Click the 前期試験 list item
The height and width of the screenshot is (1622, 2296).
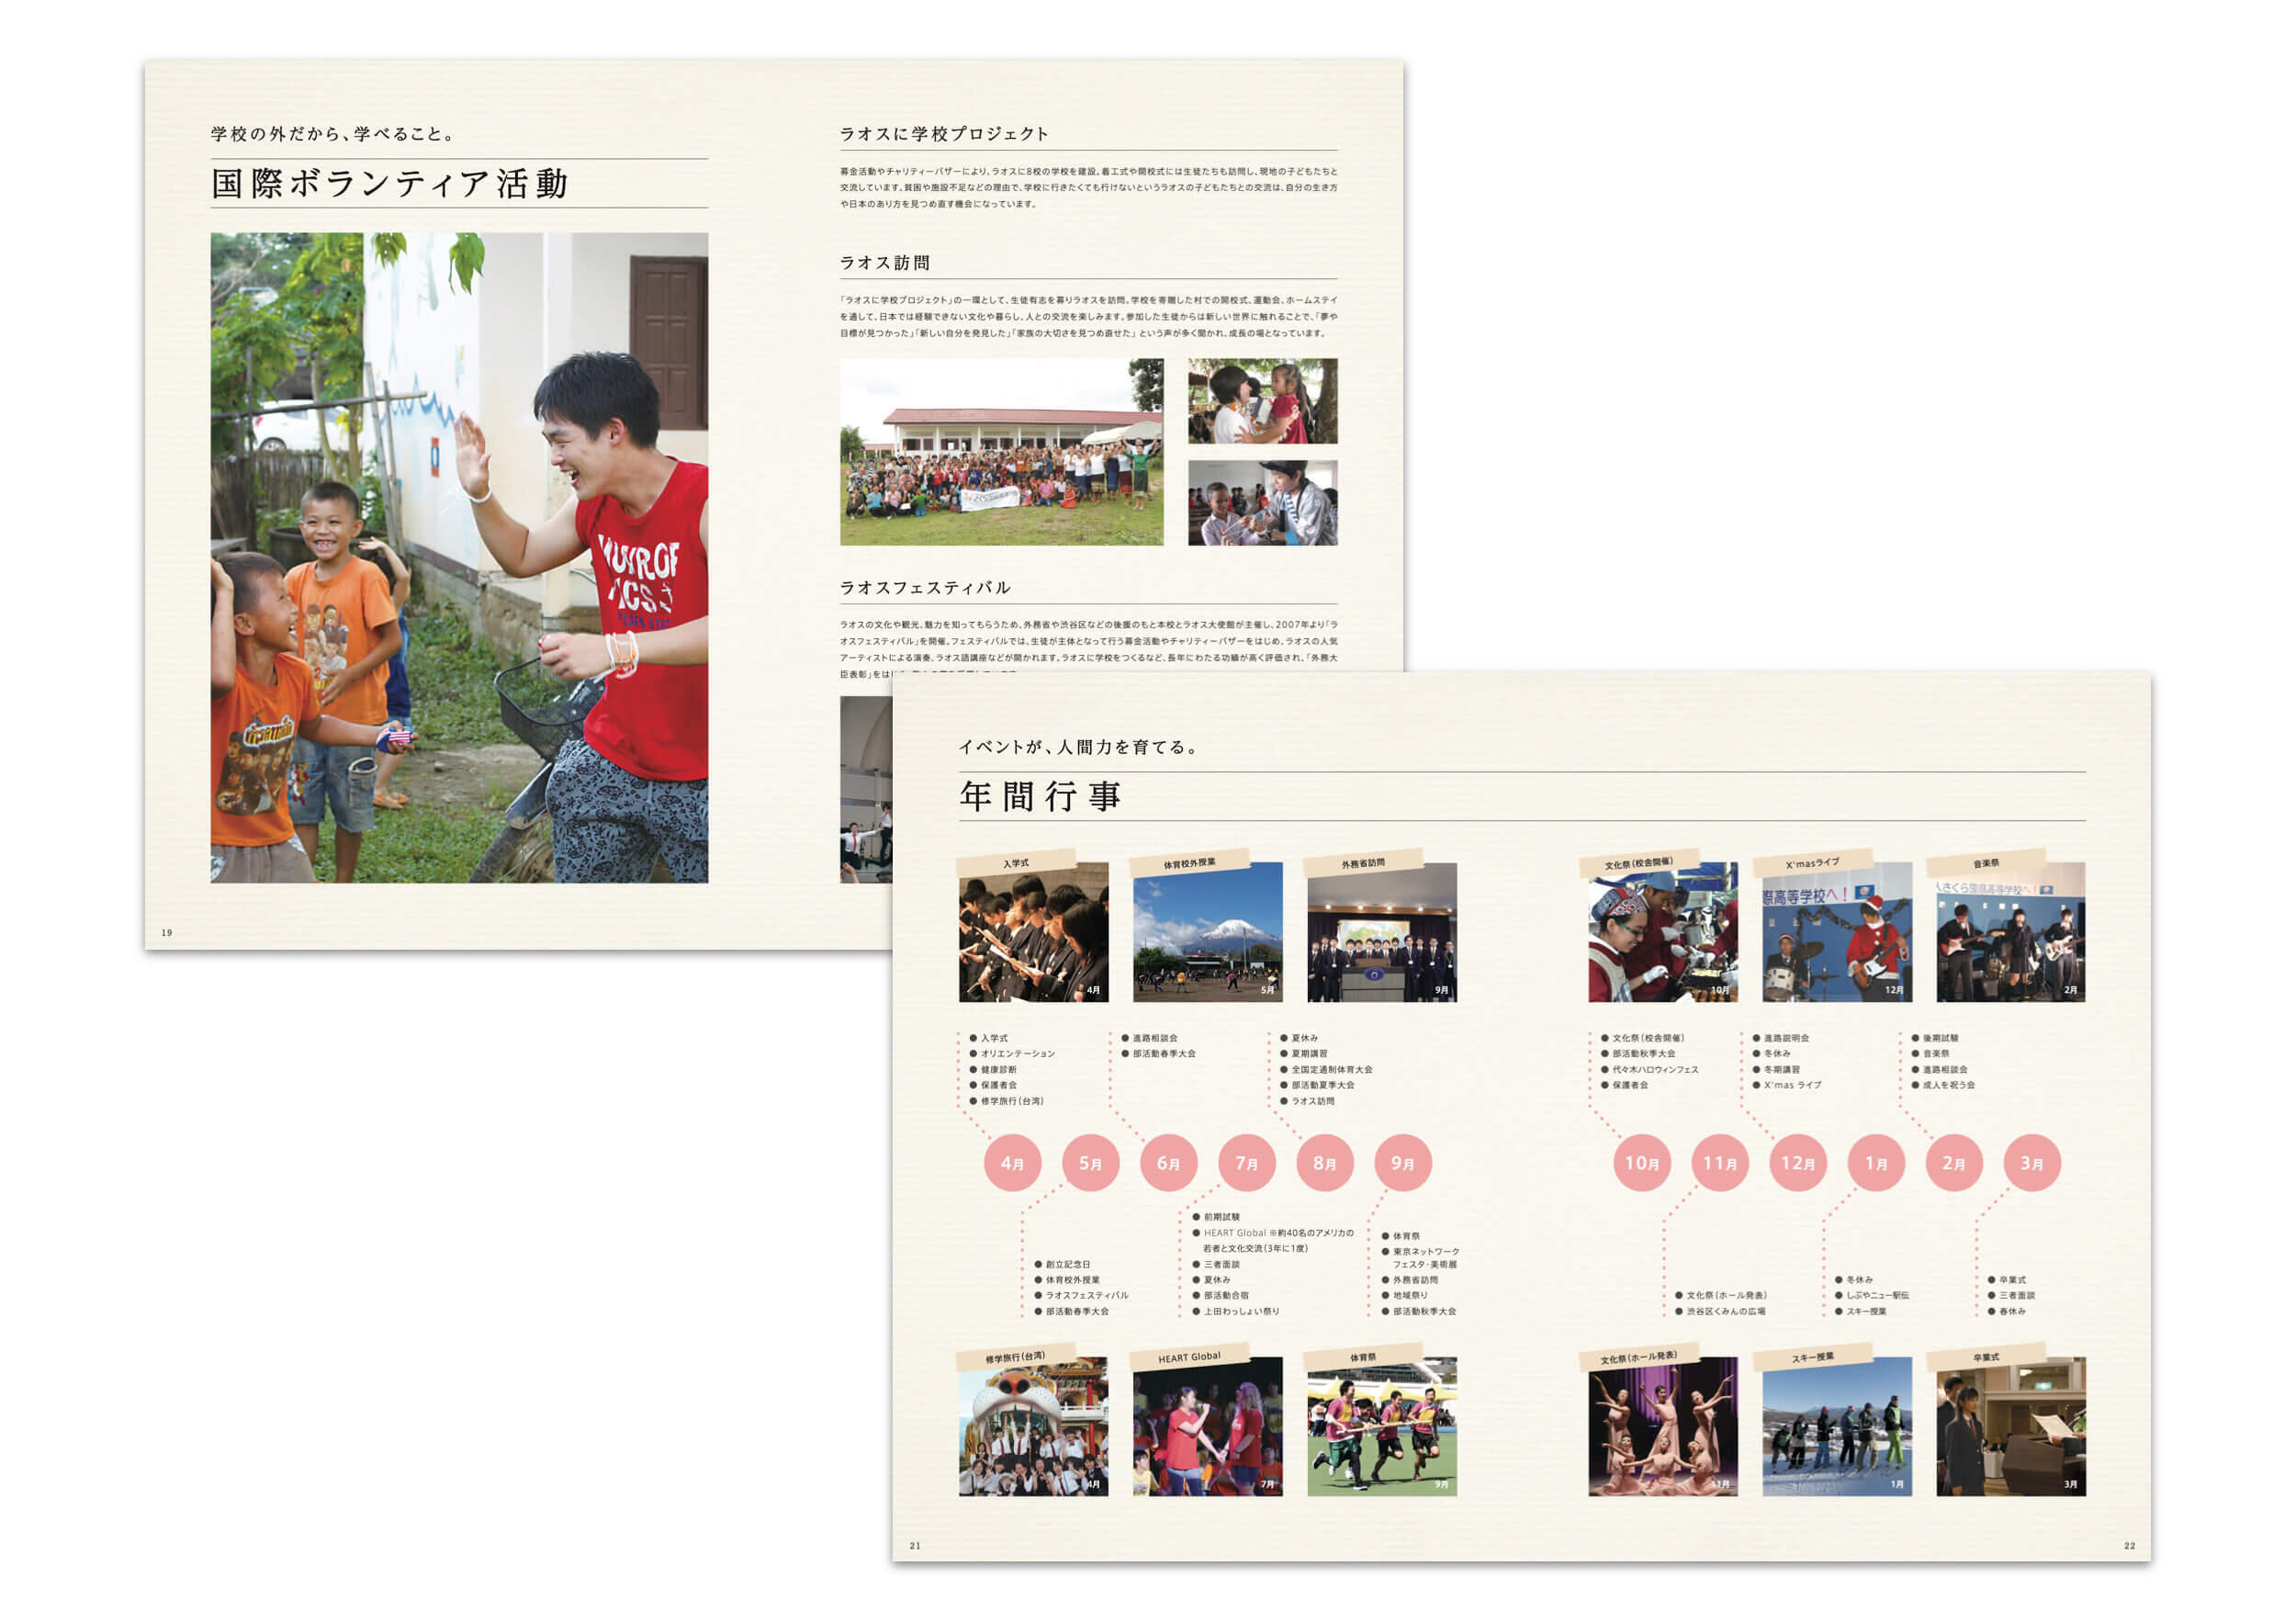(1216, 1217)
